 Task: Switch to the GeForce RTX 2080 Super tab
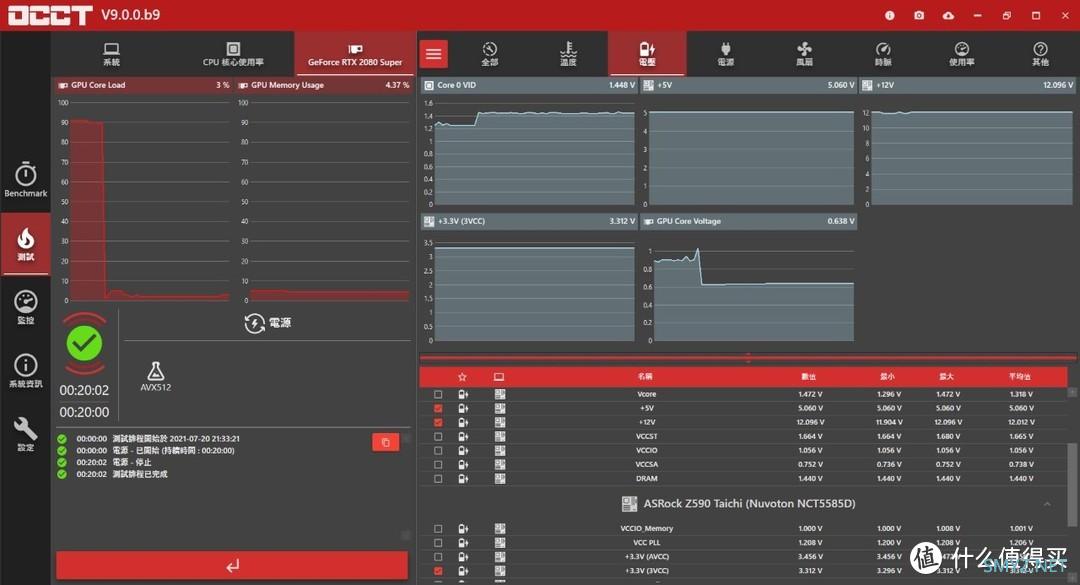[x=355, y=54]
